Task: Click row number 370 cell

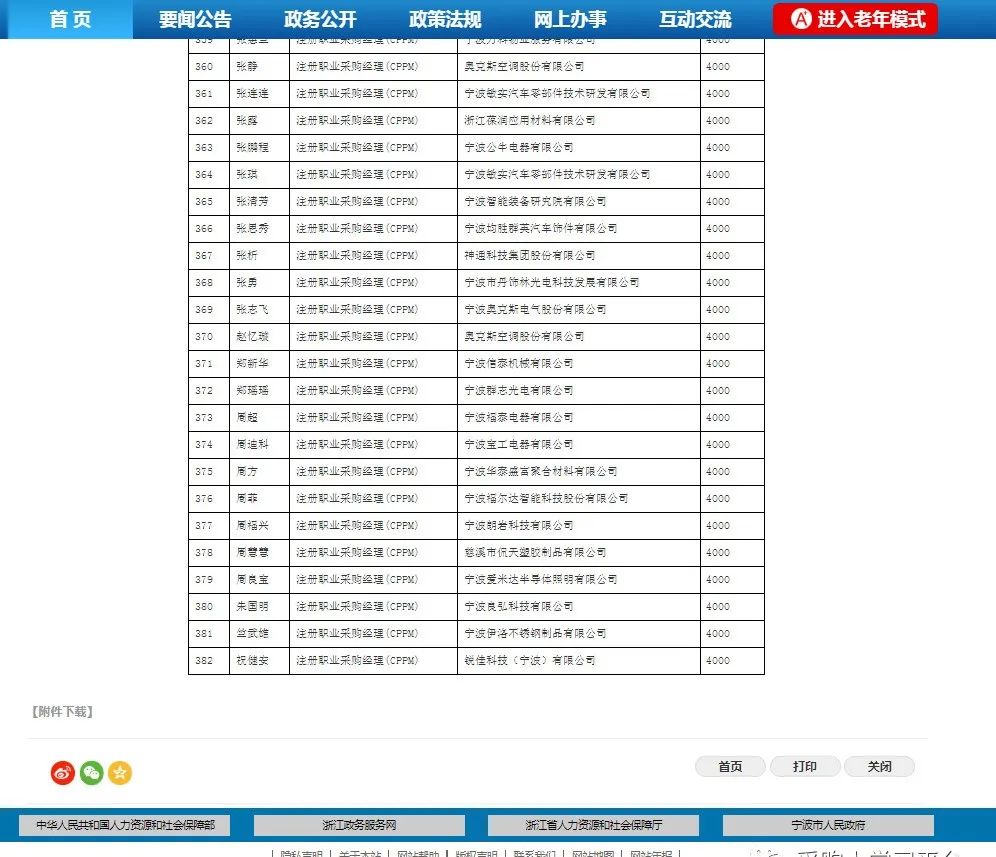Action: [209, 336]
